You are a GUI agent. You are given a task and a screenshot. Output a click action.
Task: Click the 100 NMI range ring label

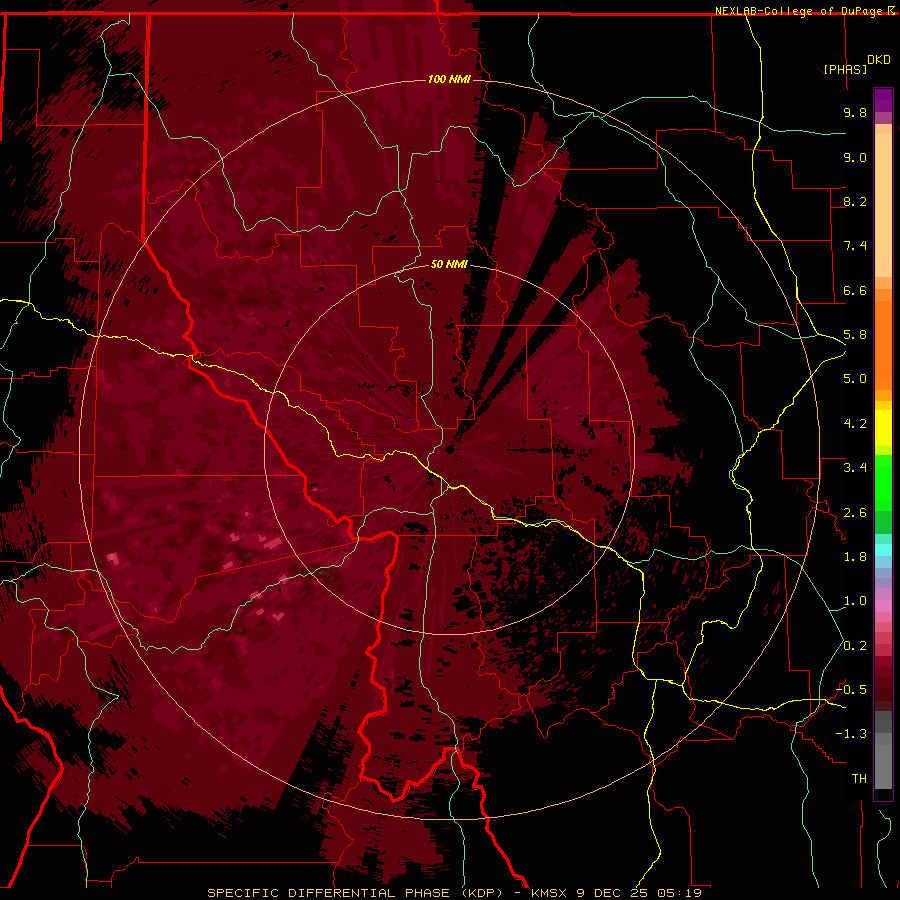coord(449,79)
